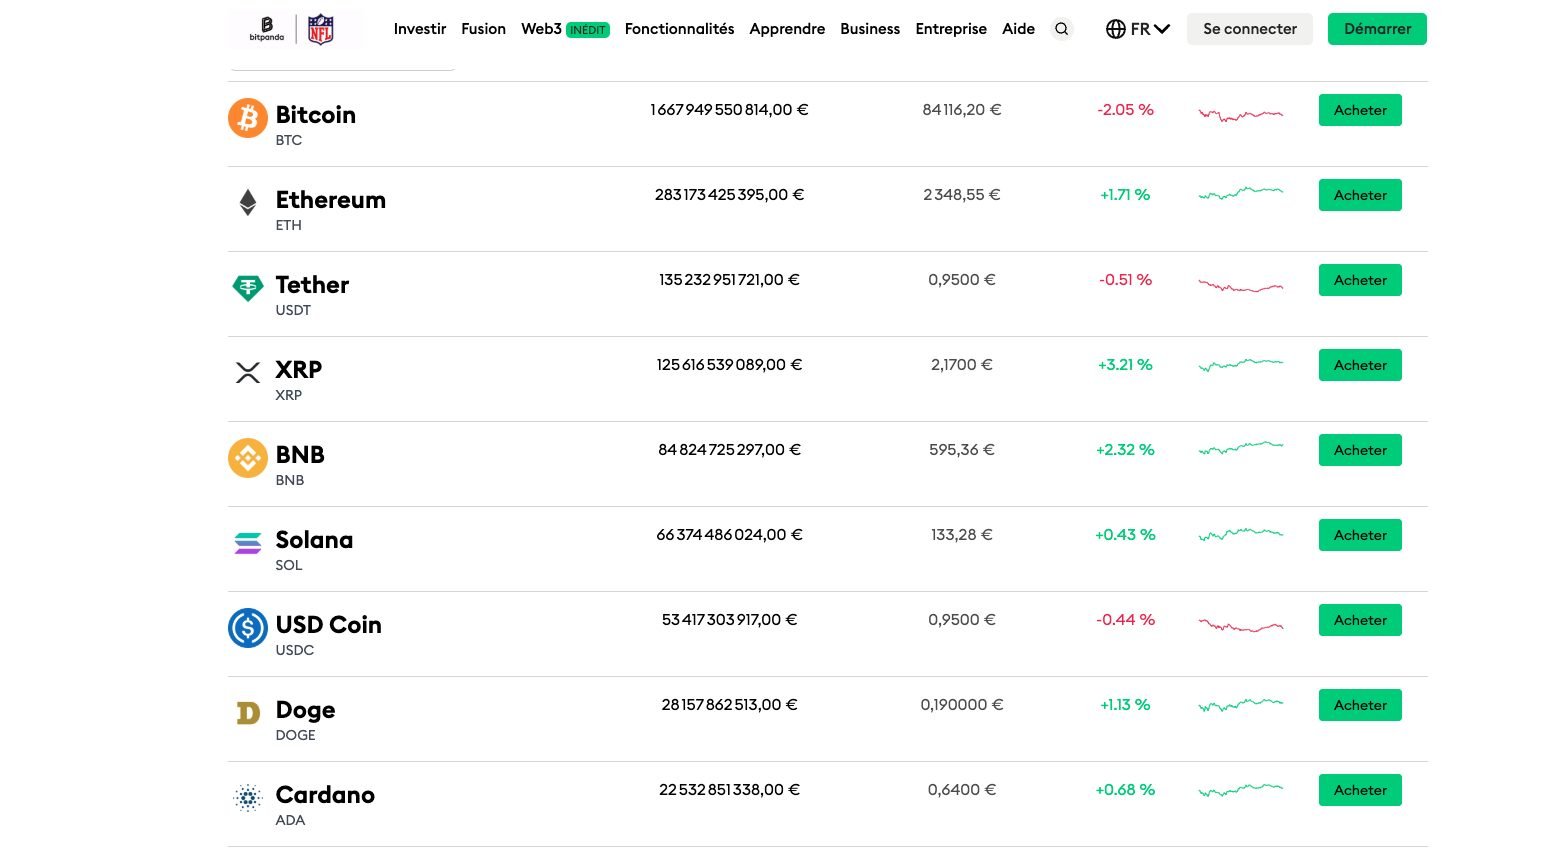Click the DOGE ticker label

point(295,735)
